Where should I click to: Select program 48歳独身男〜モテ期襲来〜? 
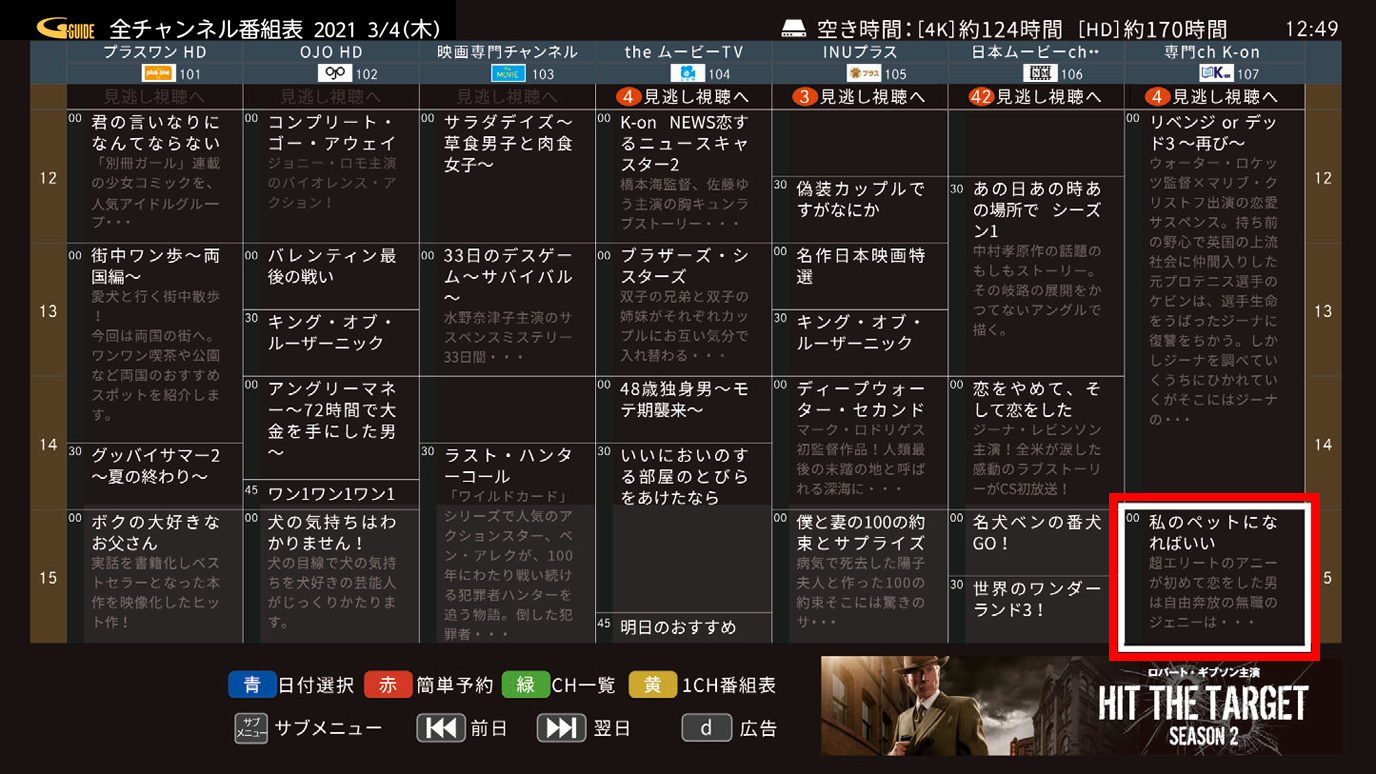tap(684, 410)
